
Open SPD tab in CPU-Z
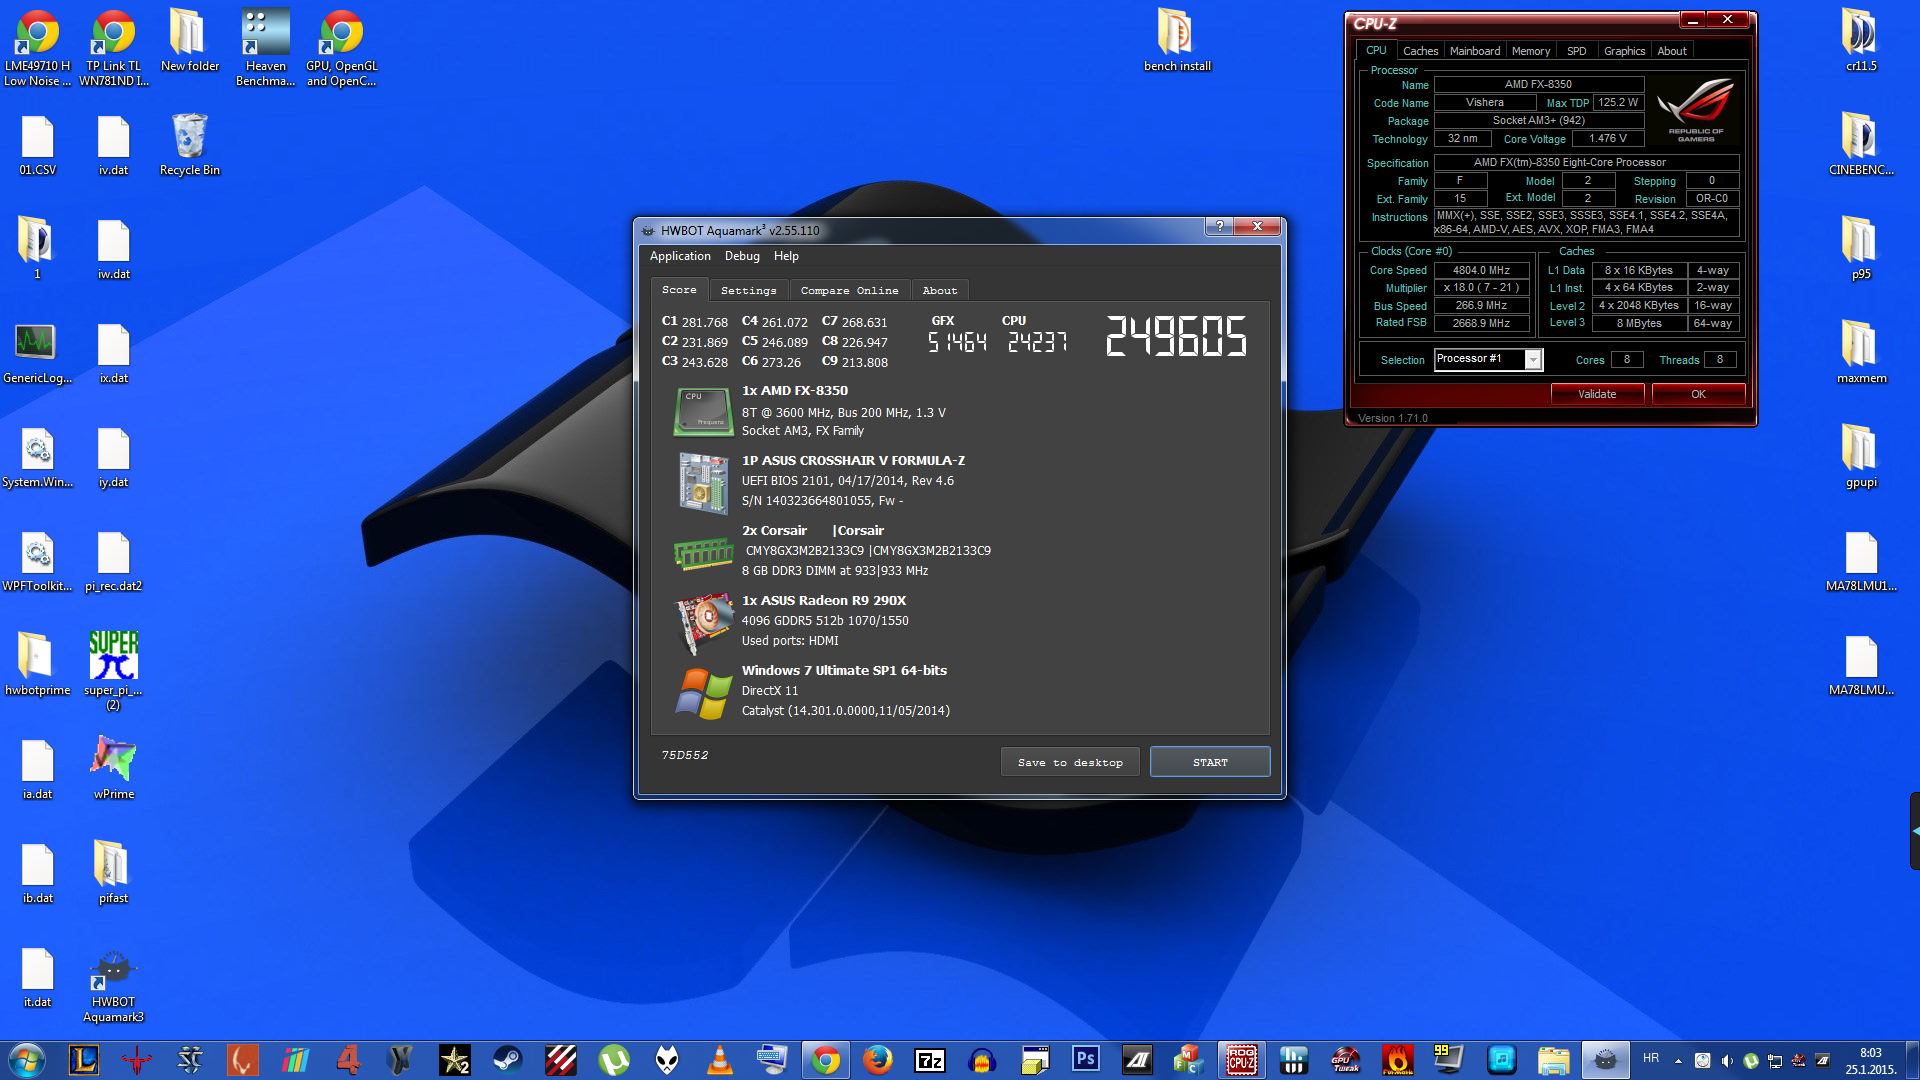tap(1577, 51)
